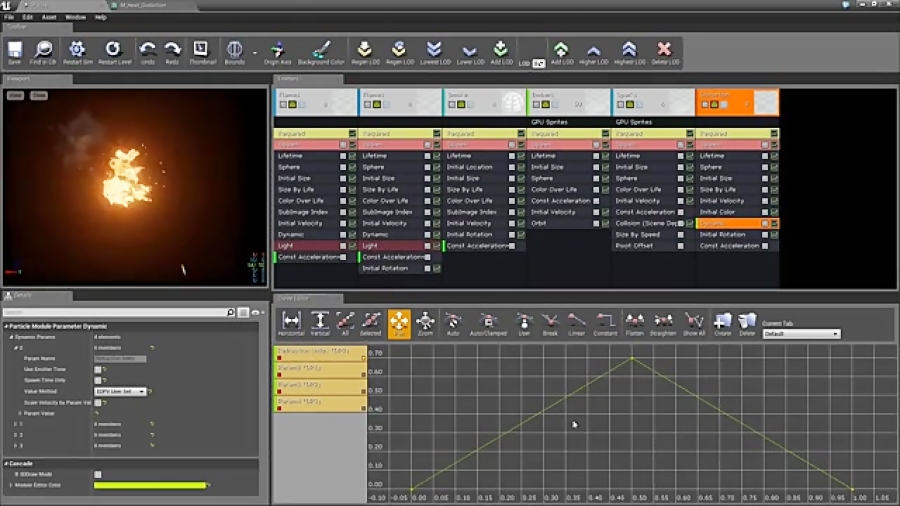Viewport: 900px width, 506px height.
Task: Click the Add LOD icon
Action: [500, 51]
